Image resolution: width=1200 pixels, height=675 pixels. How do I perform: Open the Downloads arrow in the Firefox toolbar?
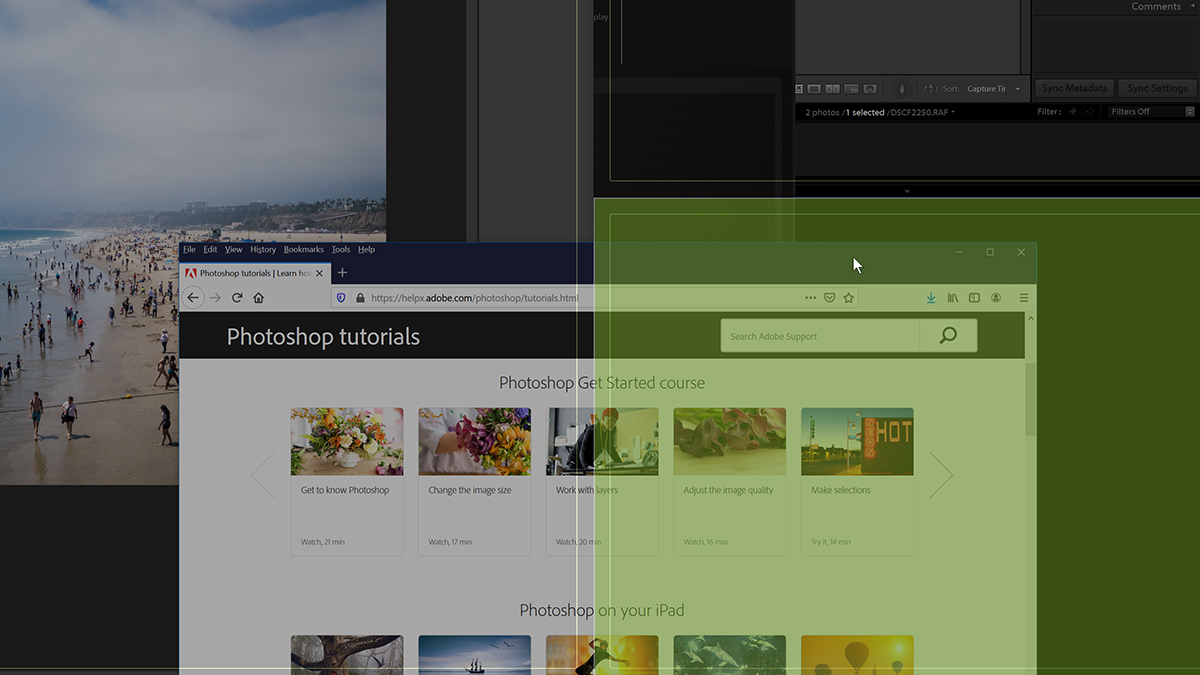(931, 297)
